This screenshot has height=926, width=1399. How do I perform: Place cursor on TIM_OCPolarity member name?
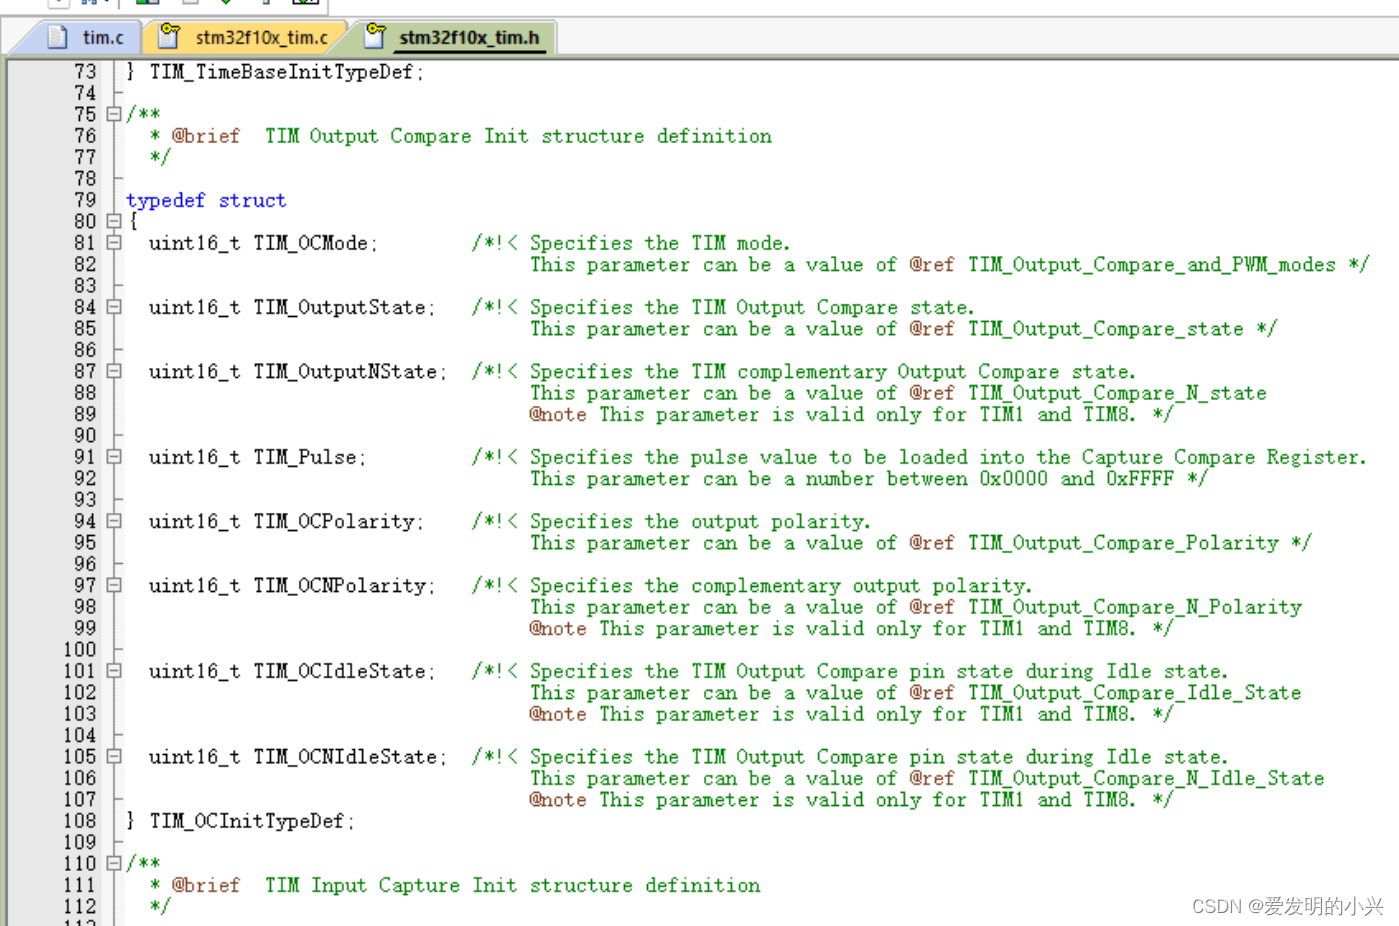[x=333, y=521]
